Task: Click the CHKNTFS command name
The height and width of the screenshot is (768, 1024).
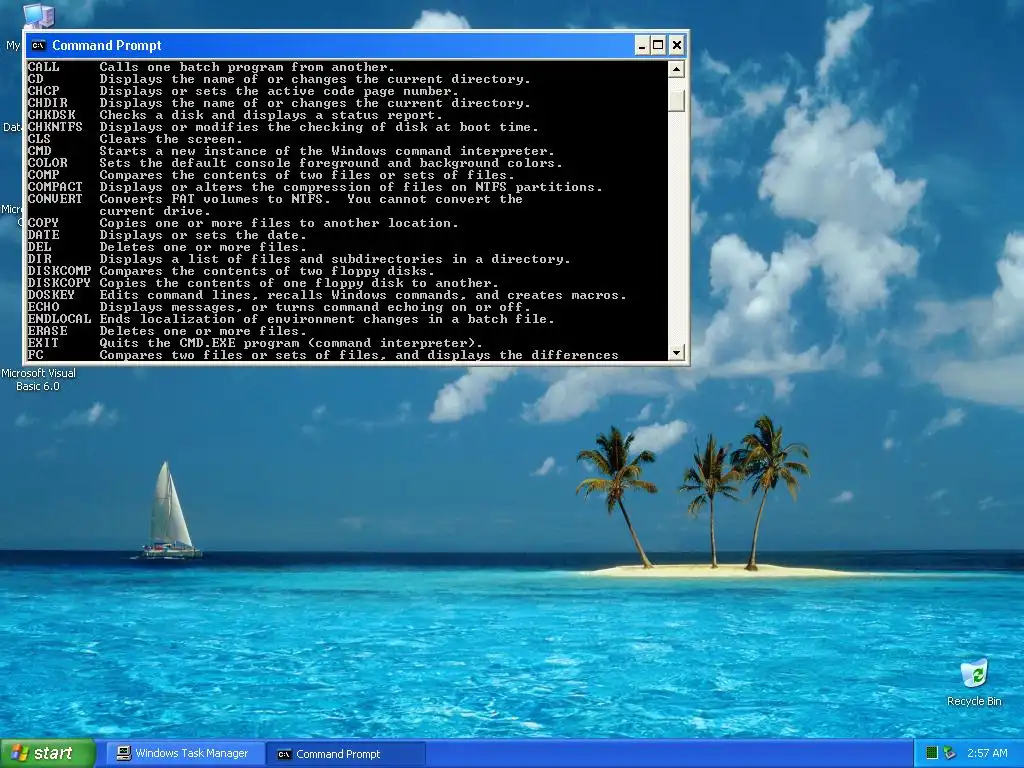Action: [55, 127]
